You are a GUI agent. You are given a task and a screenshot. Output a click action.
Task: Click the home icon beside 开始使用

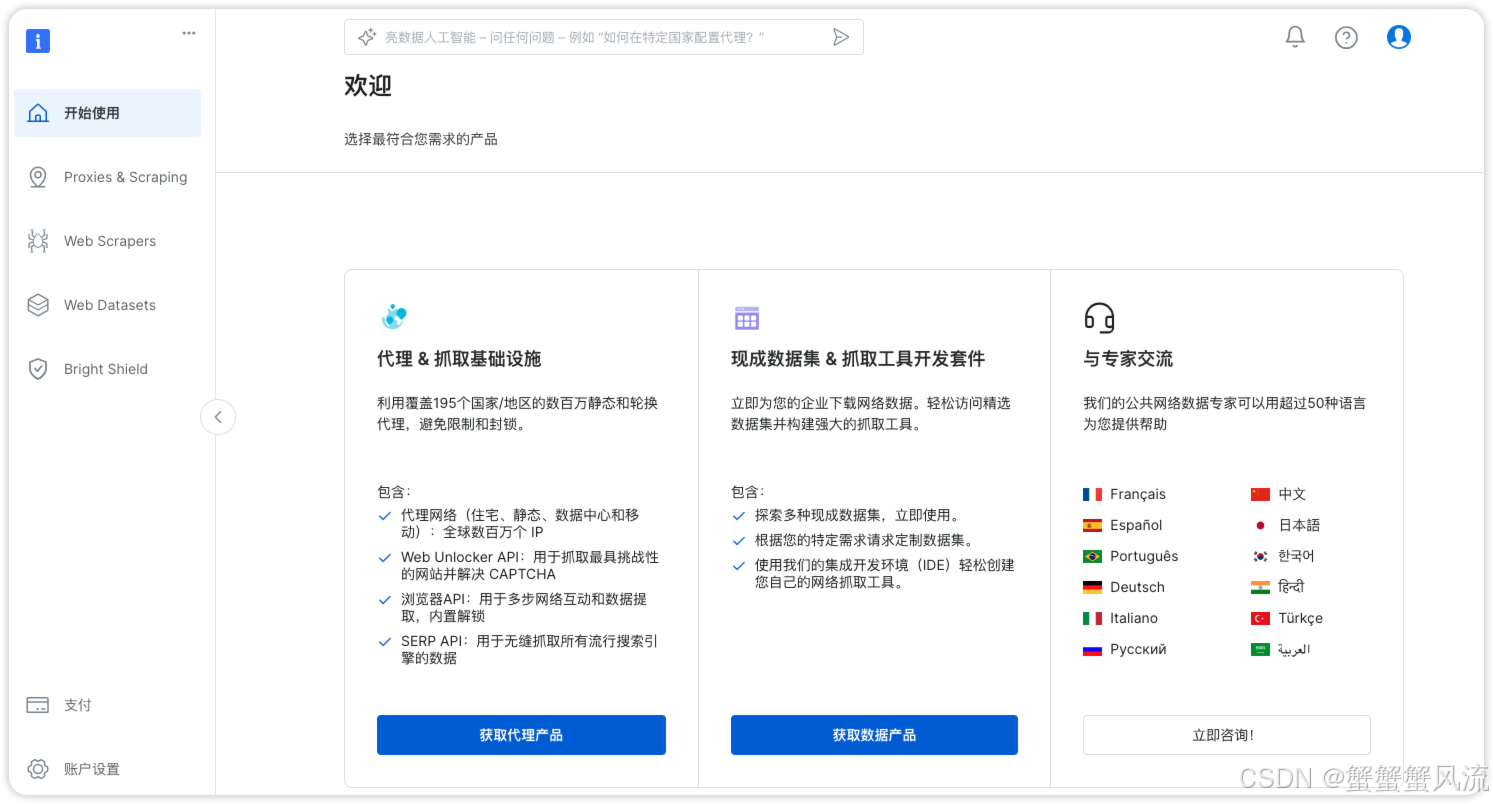38,113
